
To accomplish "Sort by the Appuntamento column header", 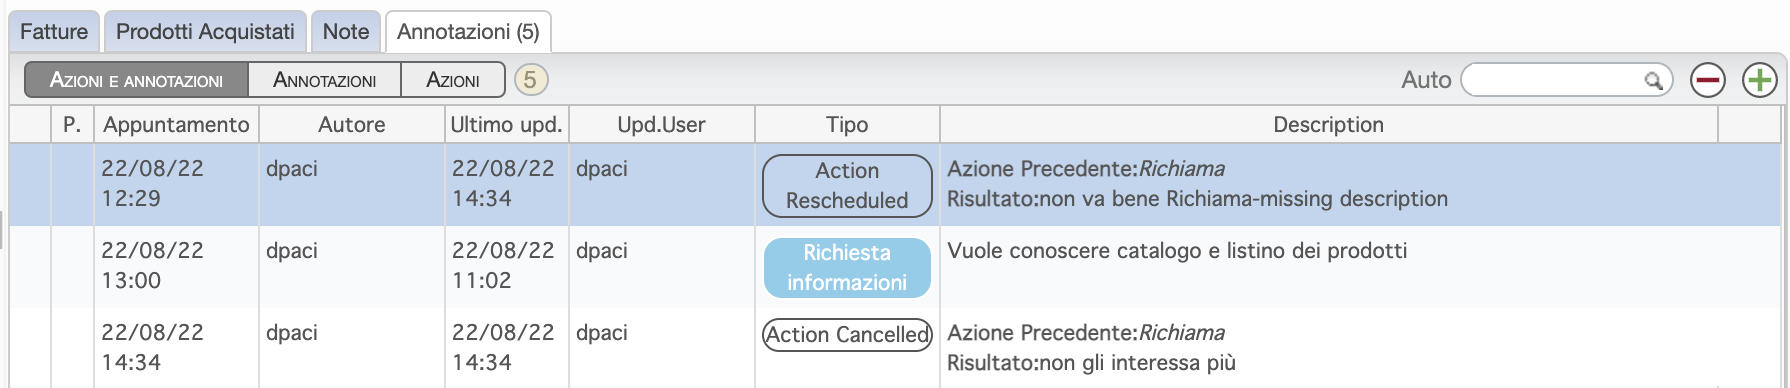I will [176, 124].
